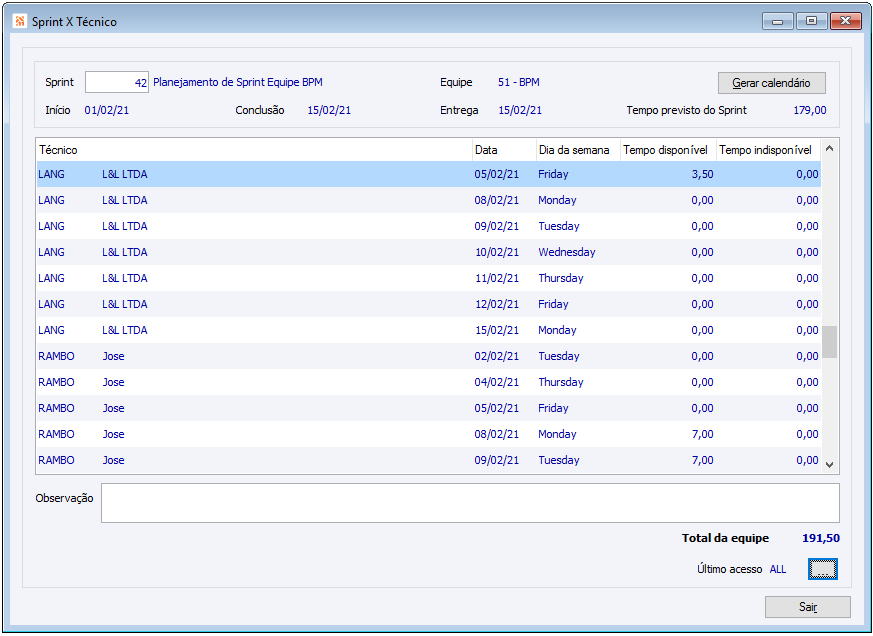Click Thursday in the LANG 11/02/21 row
This screenshot has width=873, height=636.
click(561, 278)
